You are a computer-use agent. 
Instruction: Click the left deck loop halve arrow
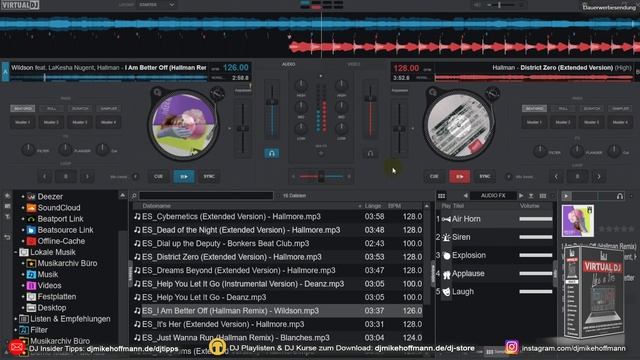pyautogui.click(x=44, y=177)
